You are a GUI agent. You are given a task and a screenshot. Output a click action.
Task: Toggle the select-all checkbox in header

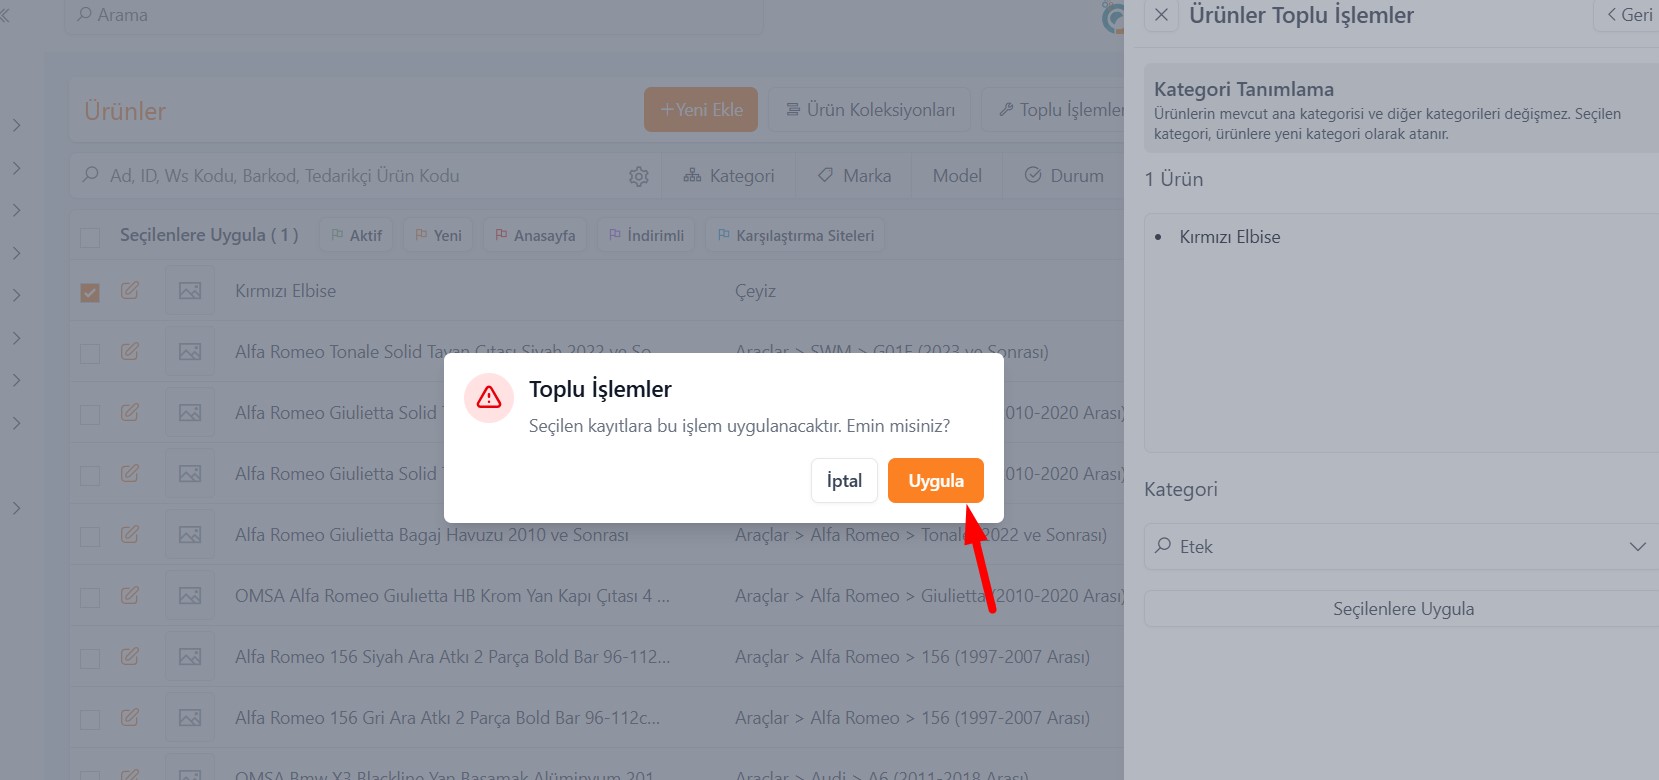pyautogui.click(x=90, y=237)
